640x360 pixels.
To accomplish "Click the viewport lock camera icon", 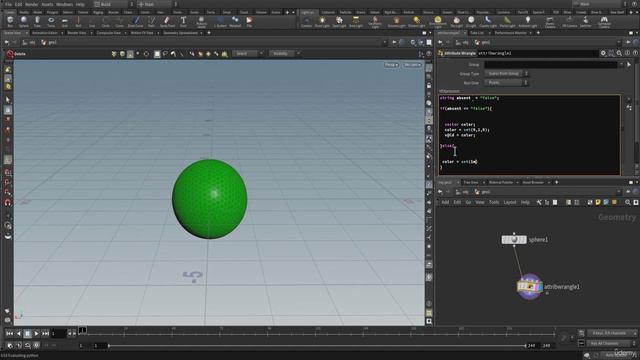I will tap(429, 85).
